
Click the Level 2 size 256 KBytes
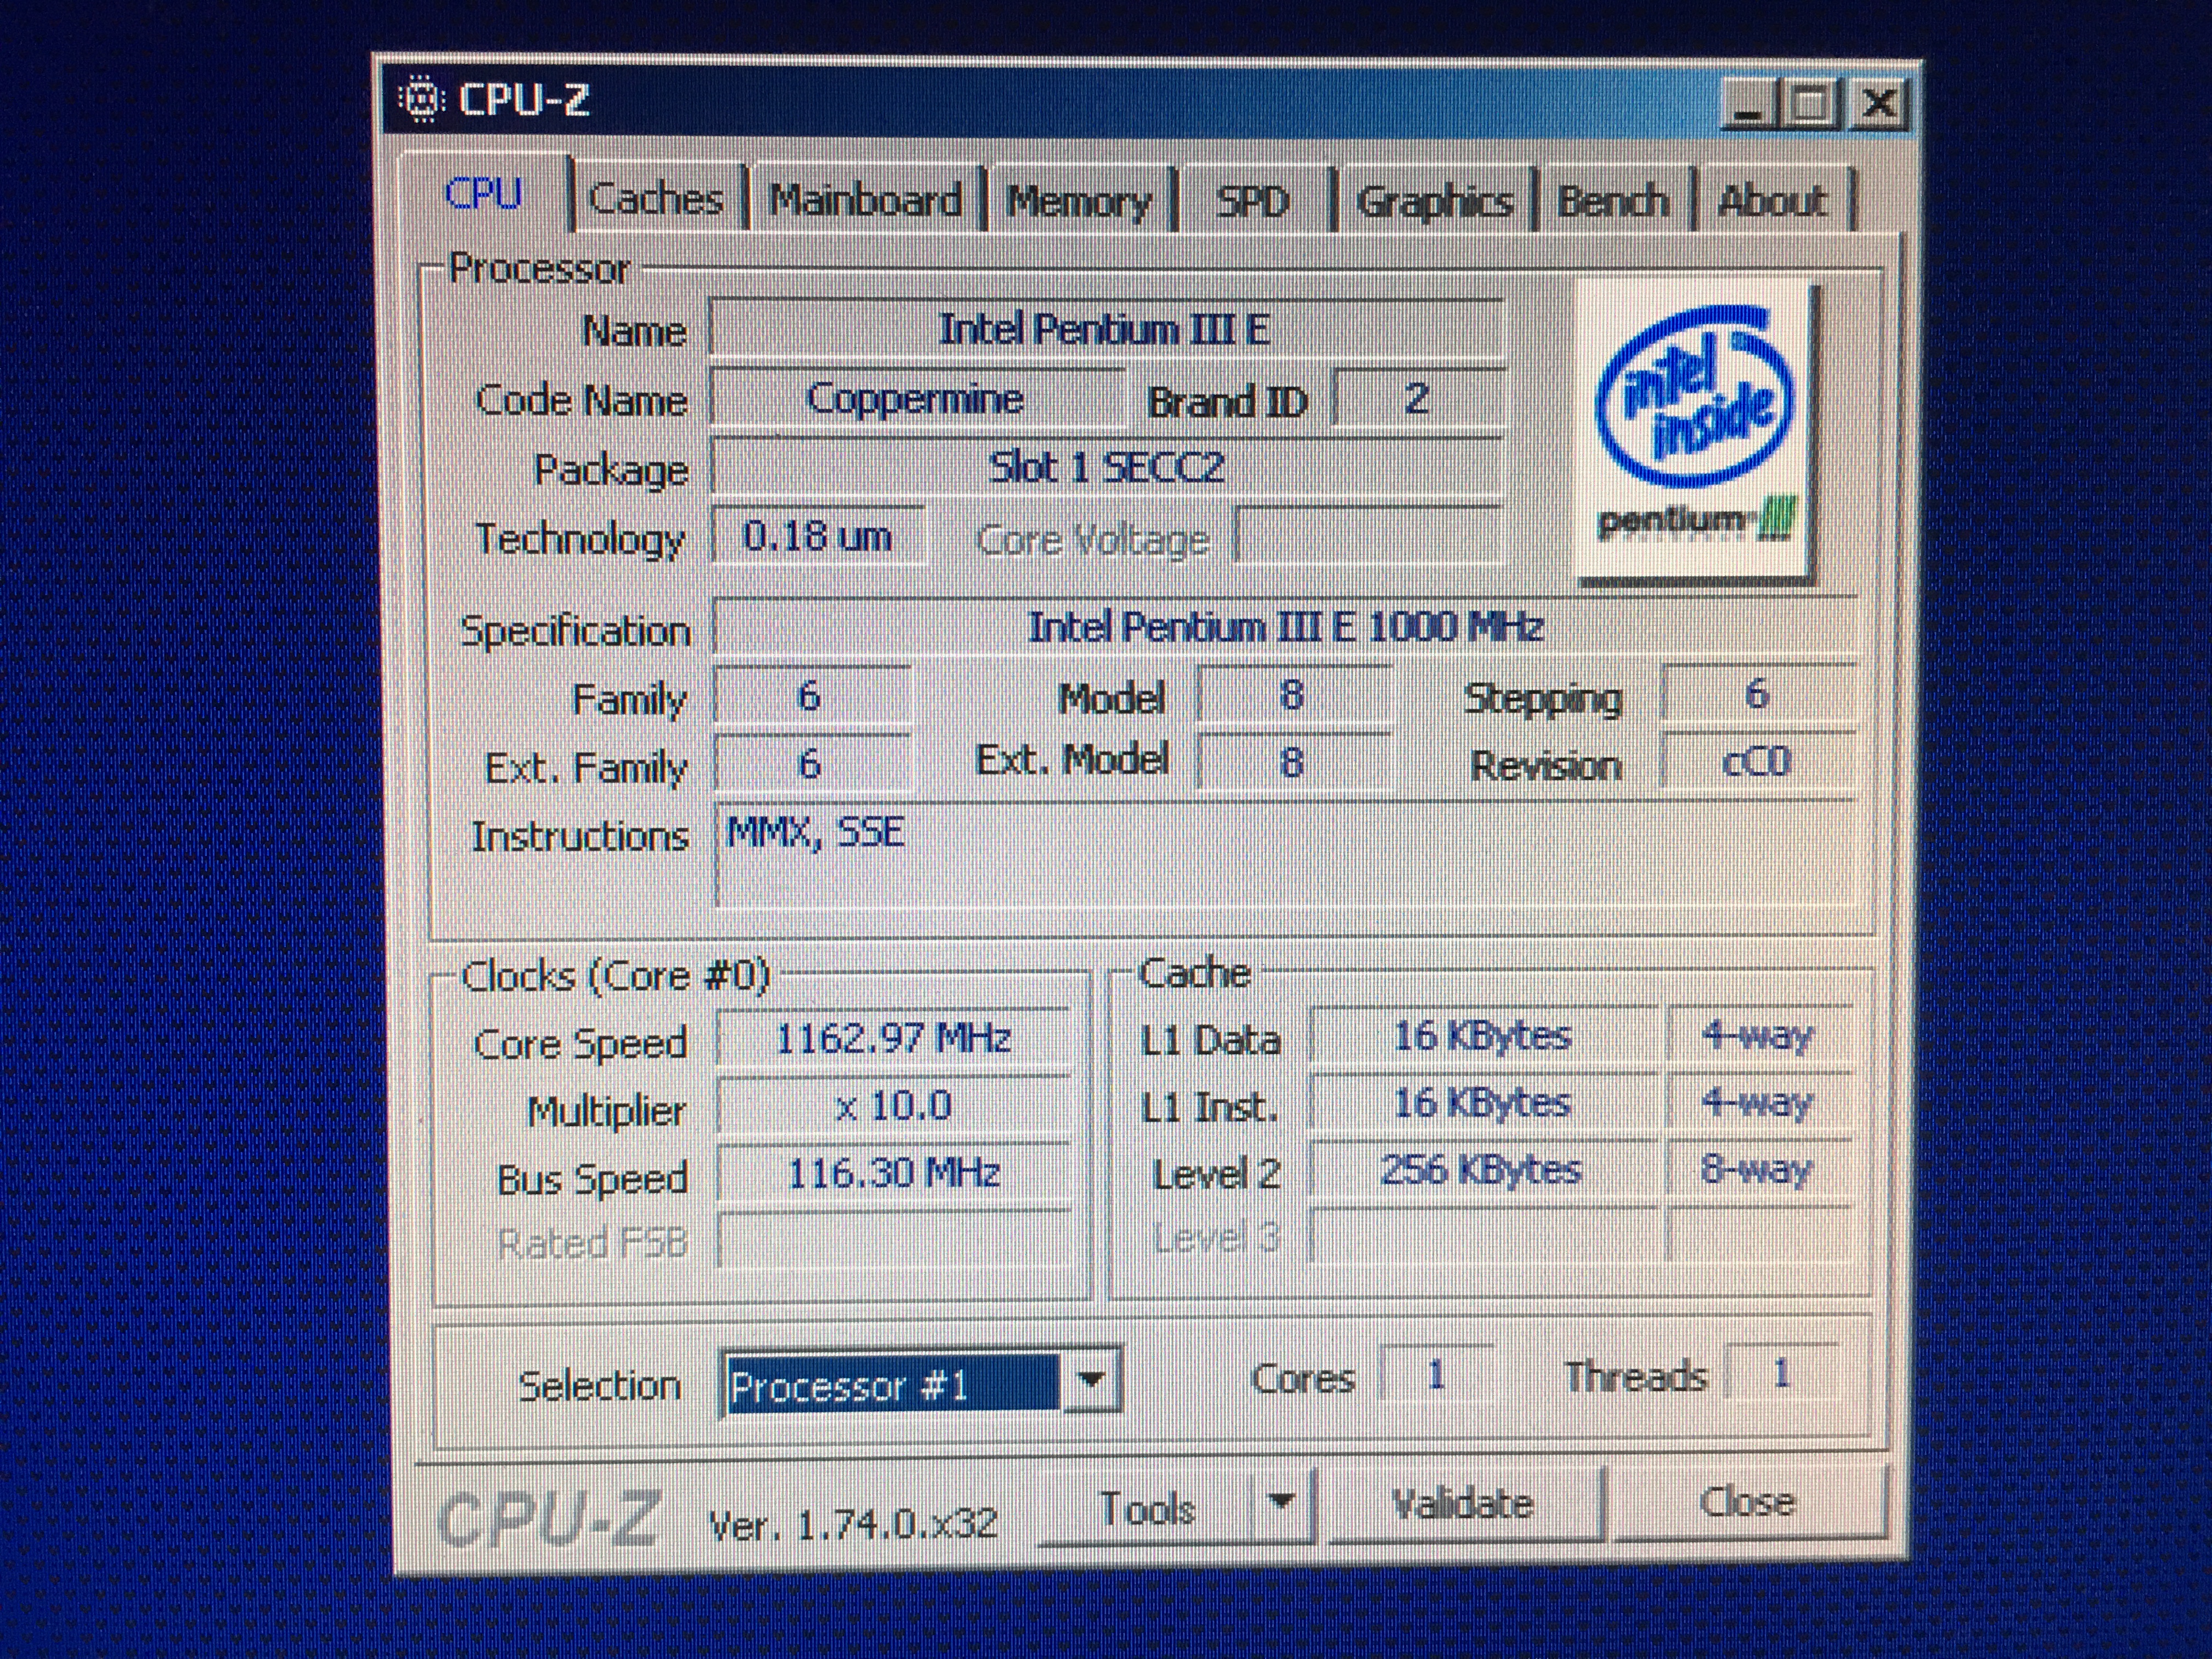tap(1483, 1169)
